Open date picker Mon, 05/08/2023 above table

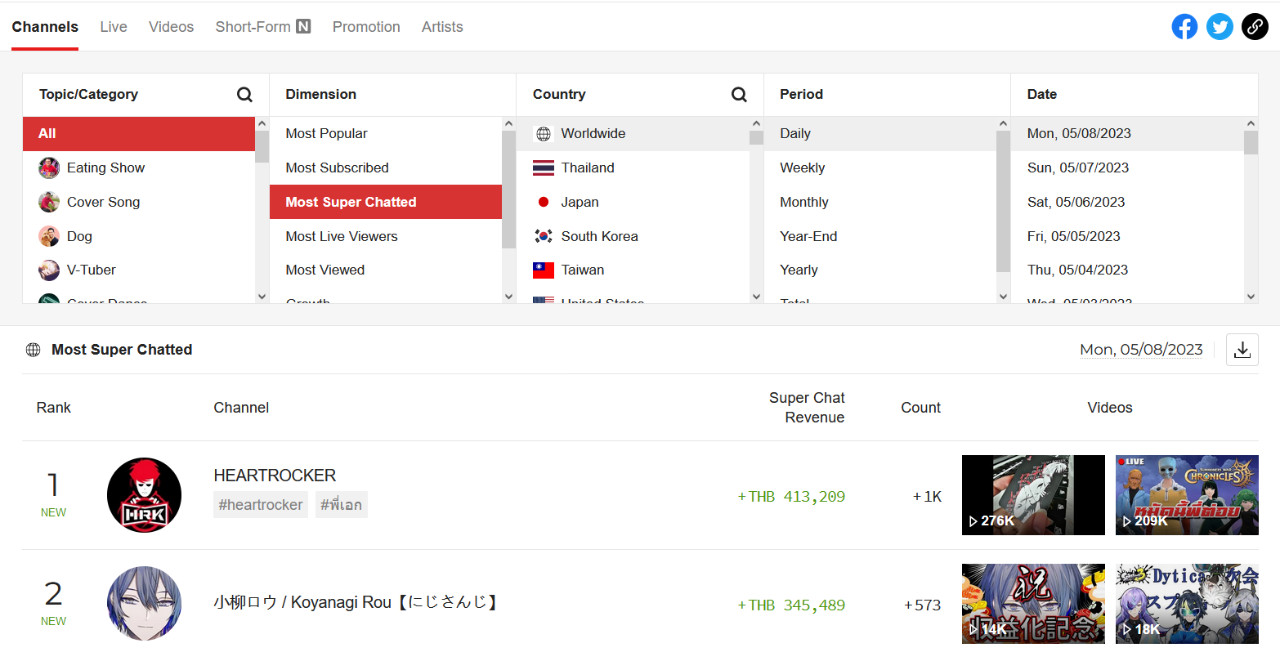pos(1141,350)
